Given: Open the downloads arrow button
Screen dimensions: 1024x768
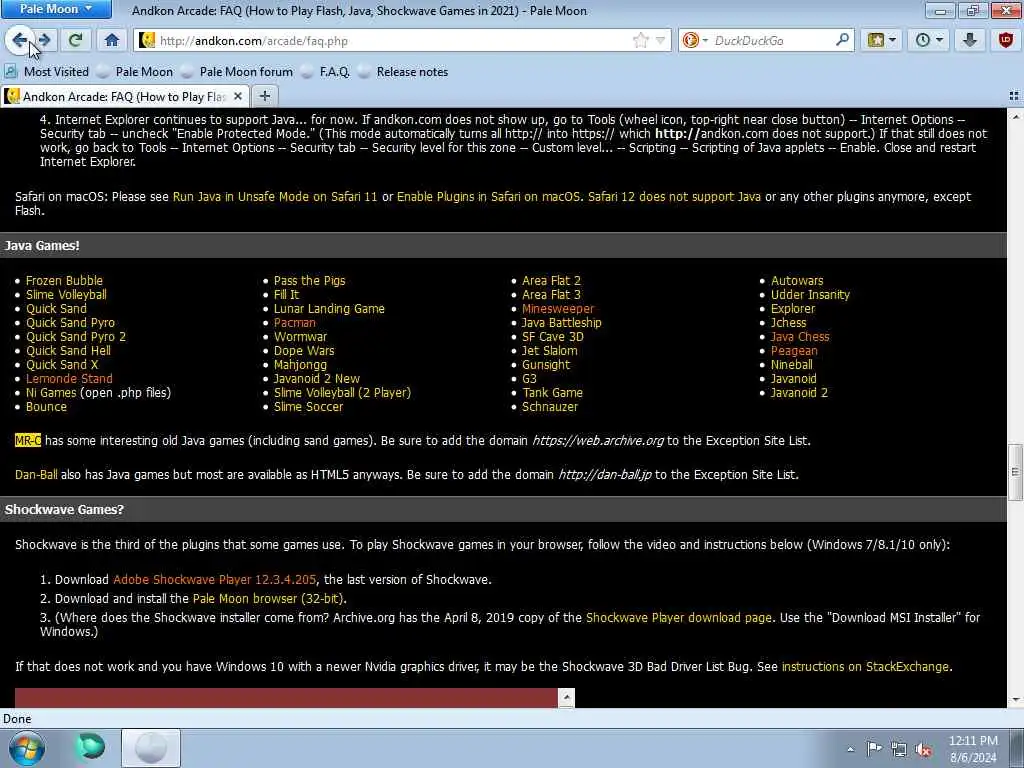Looking at the screenshot, I should coord(970,40).
